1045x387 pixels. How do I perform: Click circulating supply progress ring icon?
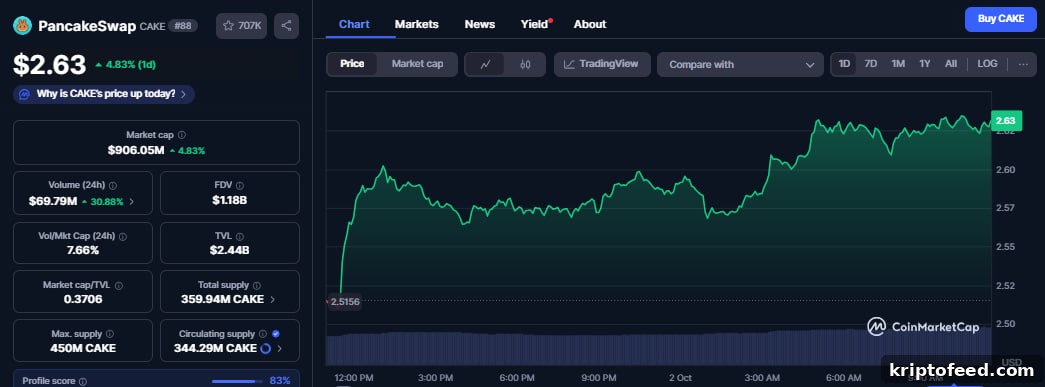pyautogui.click(x=265, y=348)
